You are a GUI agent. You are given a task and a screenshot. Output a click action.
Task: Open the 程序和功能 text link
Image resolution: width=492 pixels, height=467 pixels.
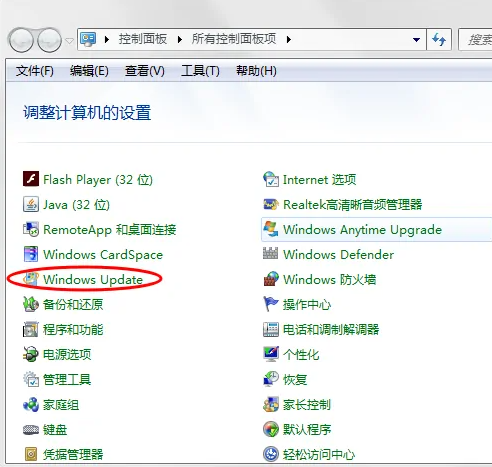click(x=73, y=330)
